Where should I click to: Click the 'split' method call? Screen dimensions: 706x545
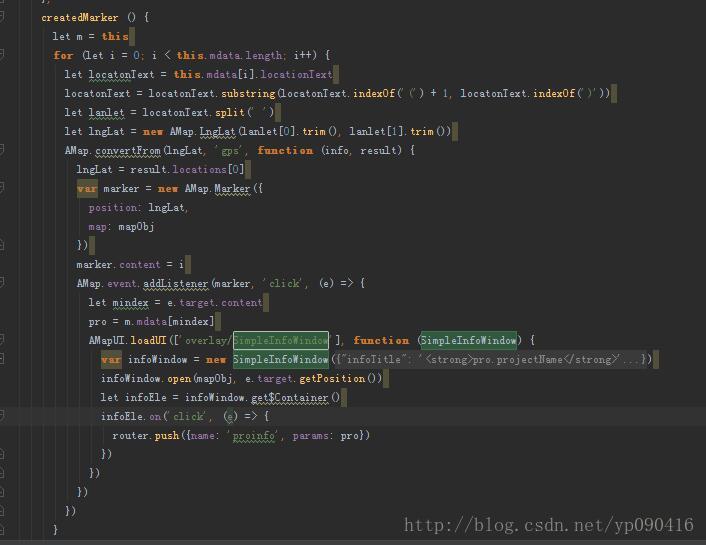230,112
